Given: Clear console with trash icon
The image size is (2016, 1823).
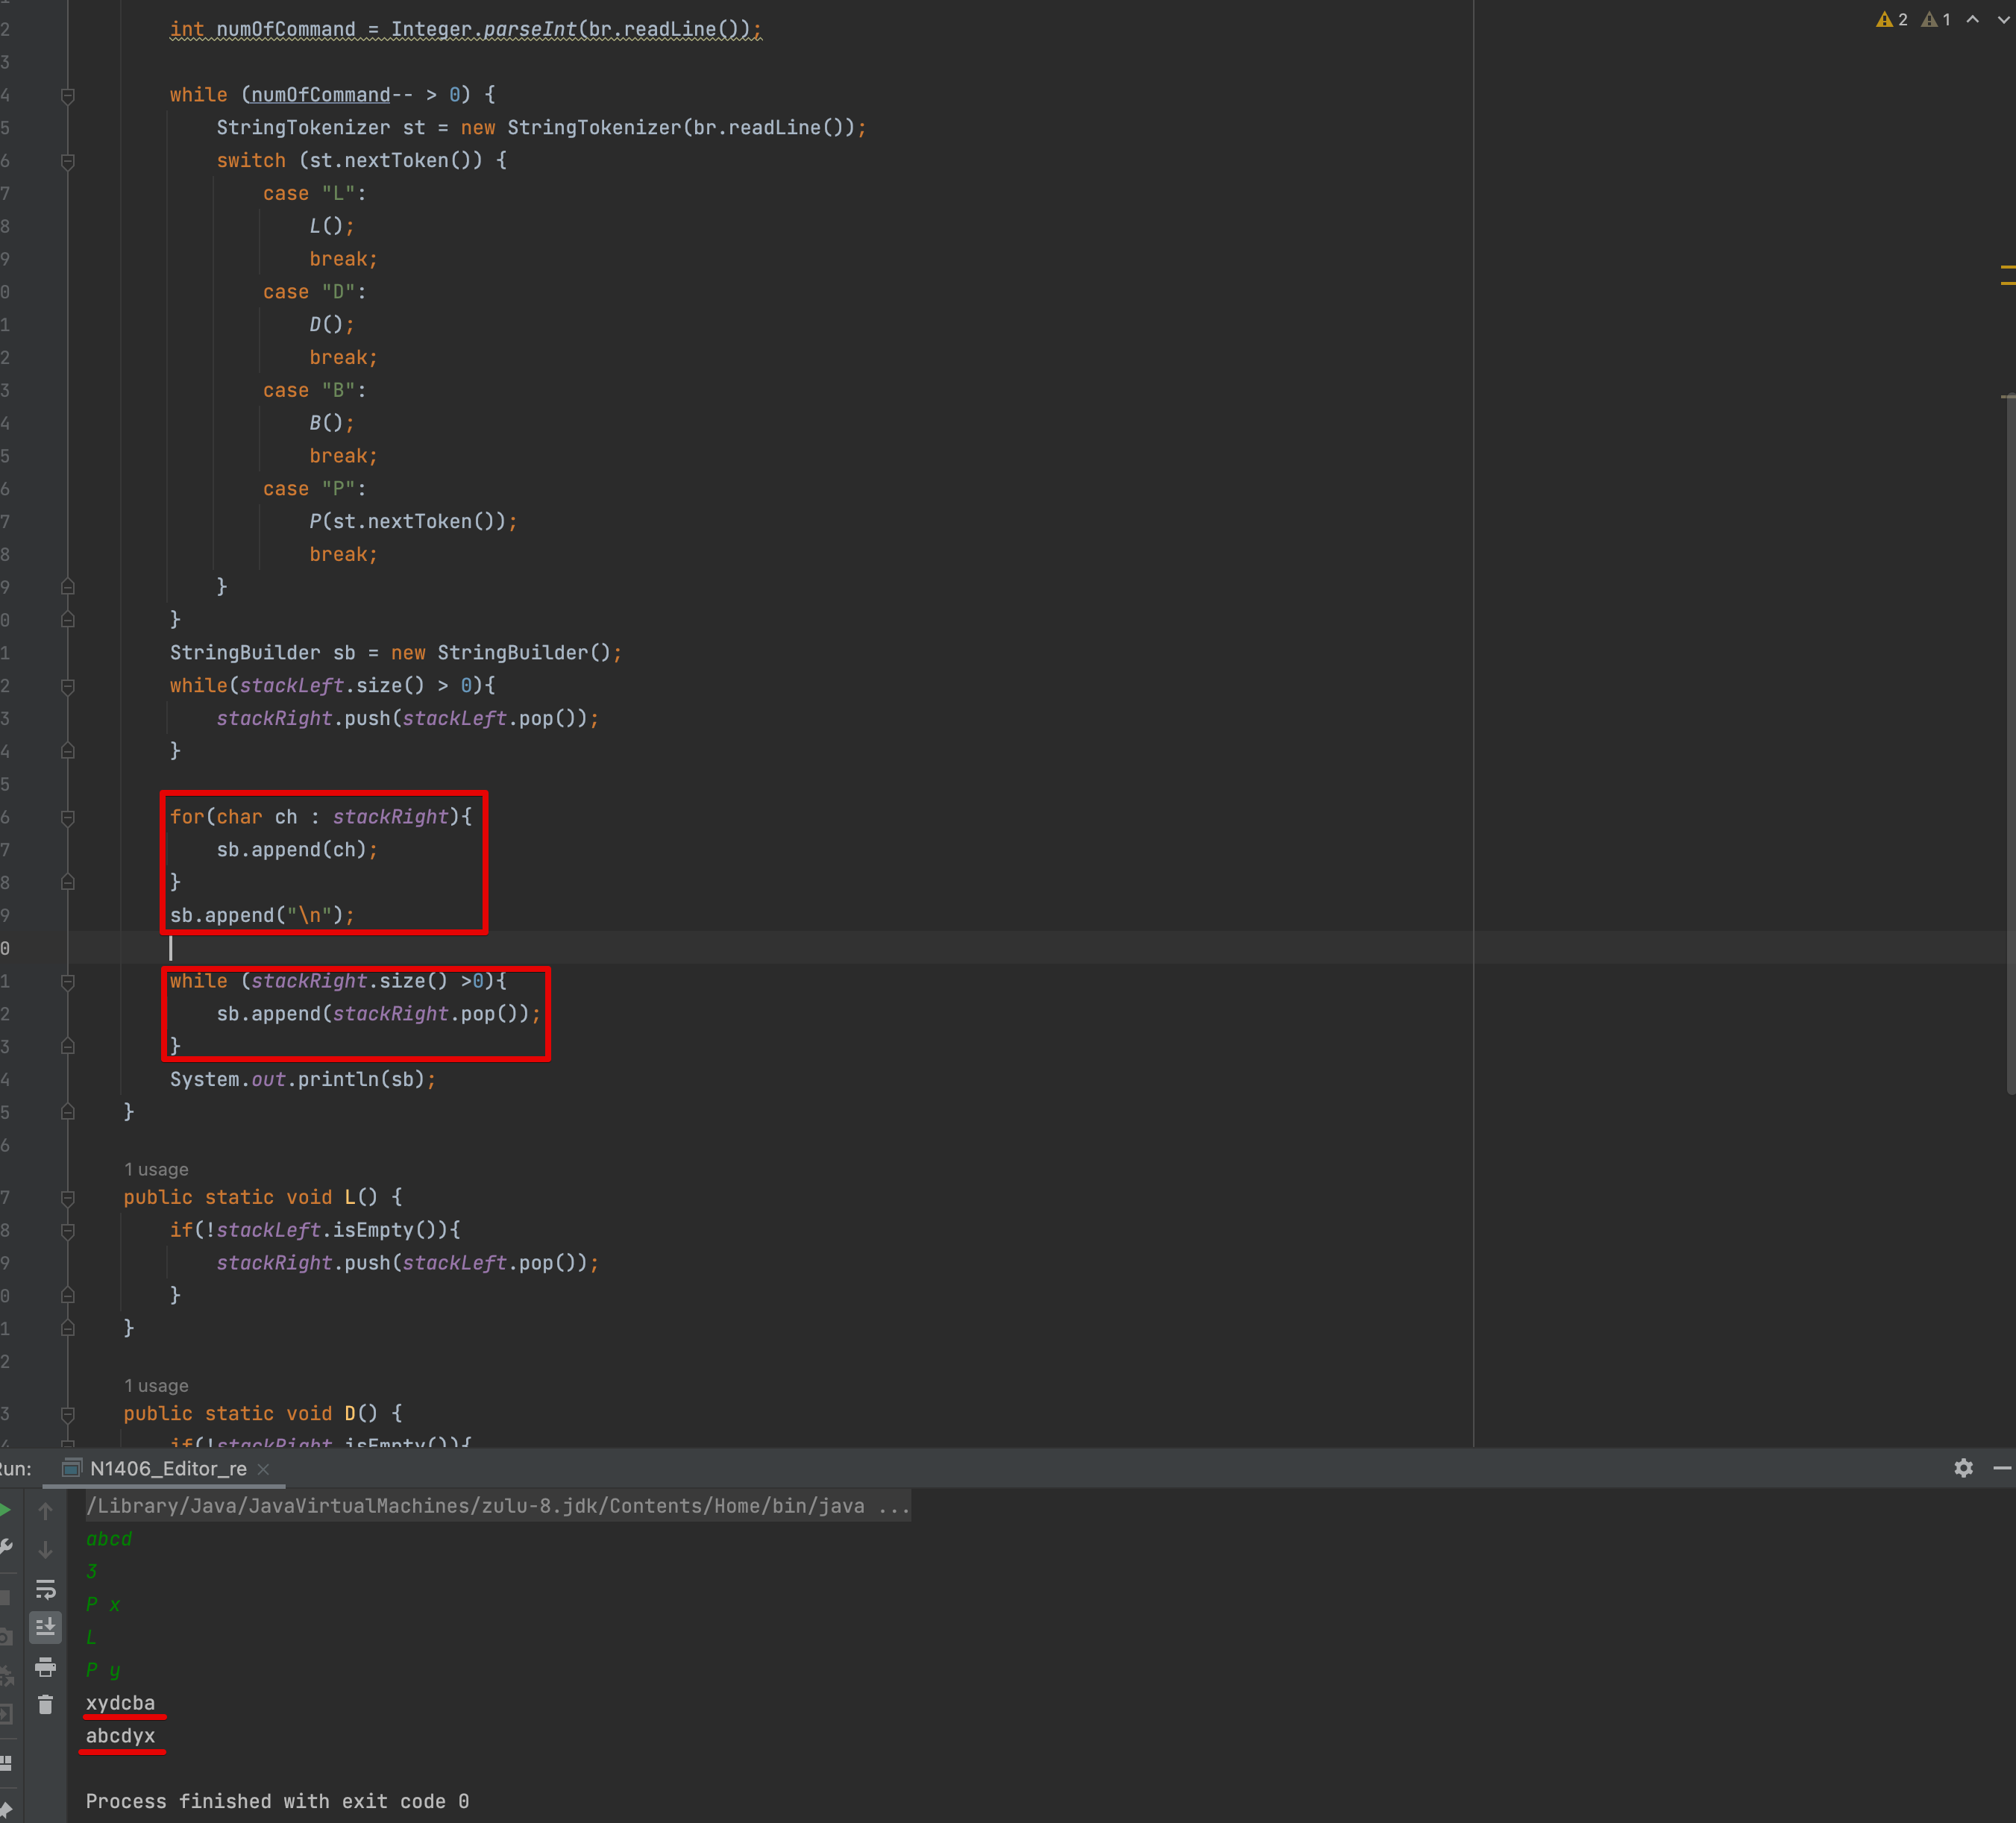Looking at the screenshot, I should [x=45, y=1705].
